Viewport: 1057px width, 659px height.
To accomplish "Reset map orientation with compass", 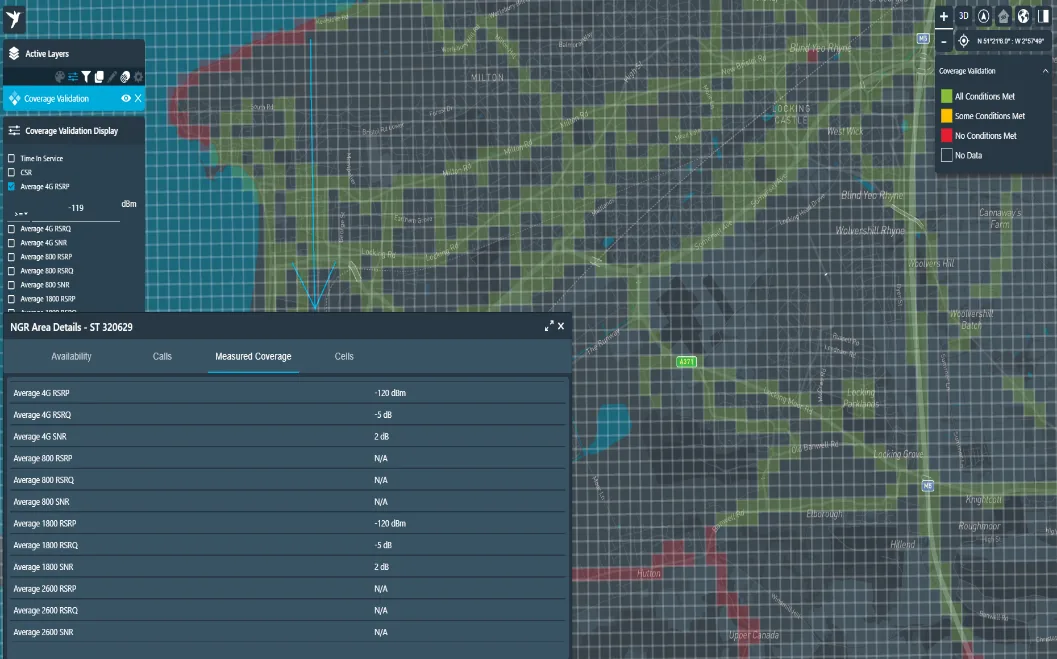I will (984, 16).
